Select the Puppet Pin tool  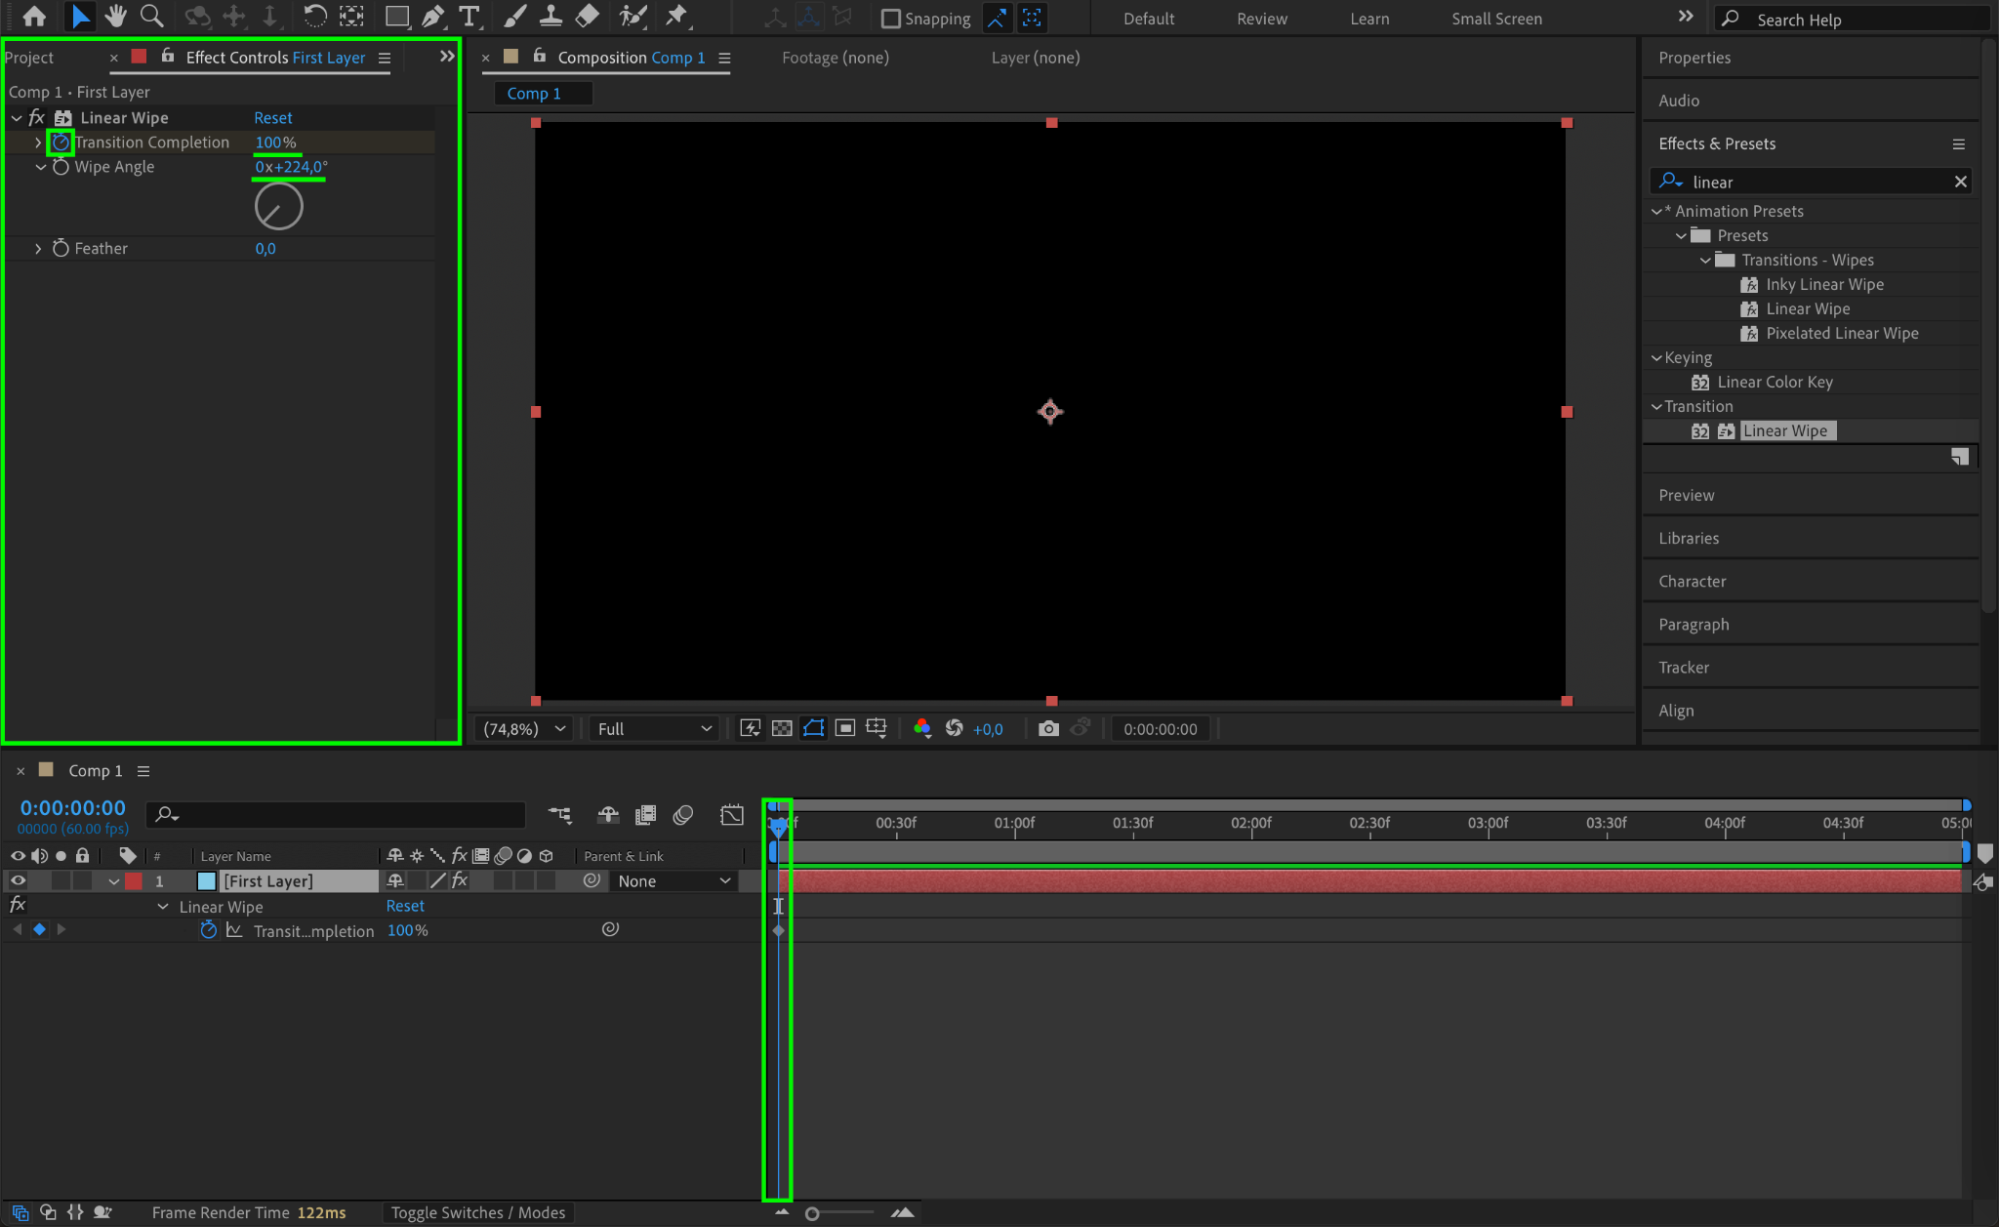[x=677, y=16]
